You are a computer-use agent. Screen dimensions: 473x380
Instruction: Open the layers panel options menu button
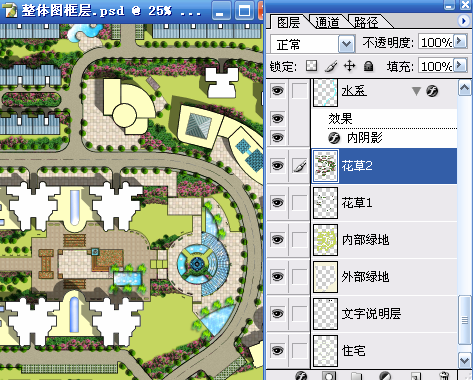click(x=463, y=21)
